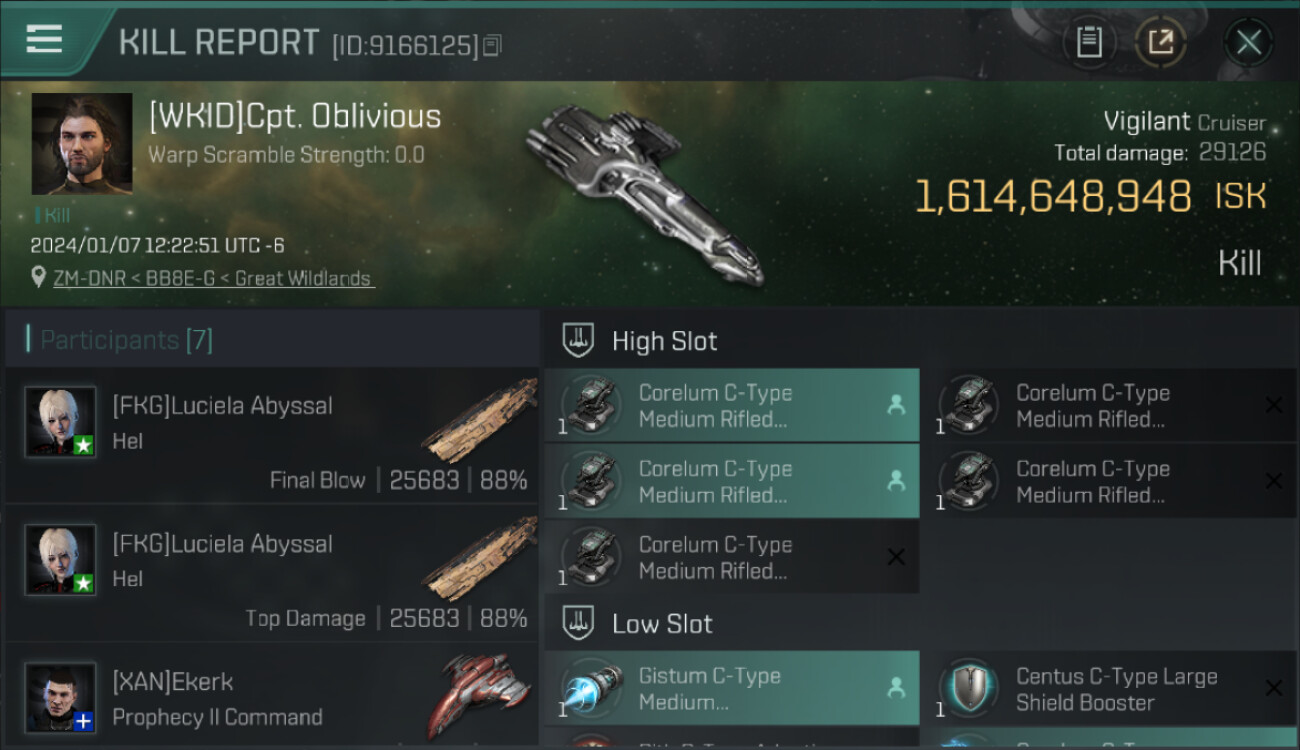Select the third-row Corelum C-Type destroyed module

click(x=732, y=557)
